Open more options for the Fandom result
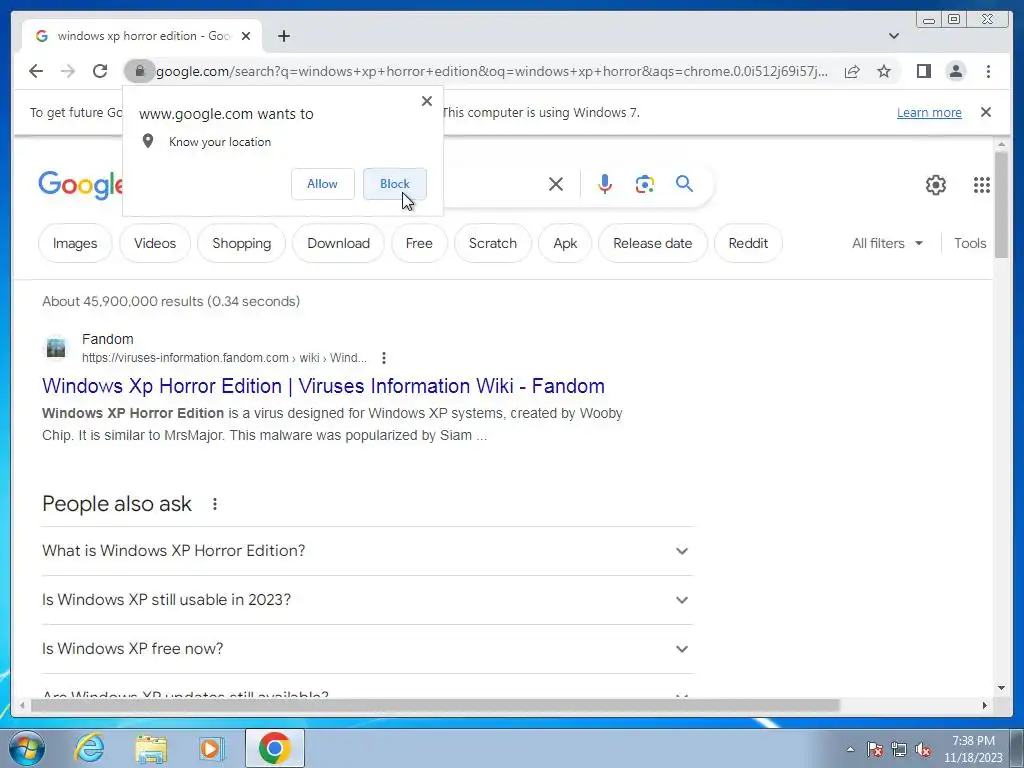This screenshot has width=1024, height=768. tap(384, 358)
